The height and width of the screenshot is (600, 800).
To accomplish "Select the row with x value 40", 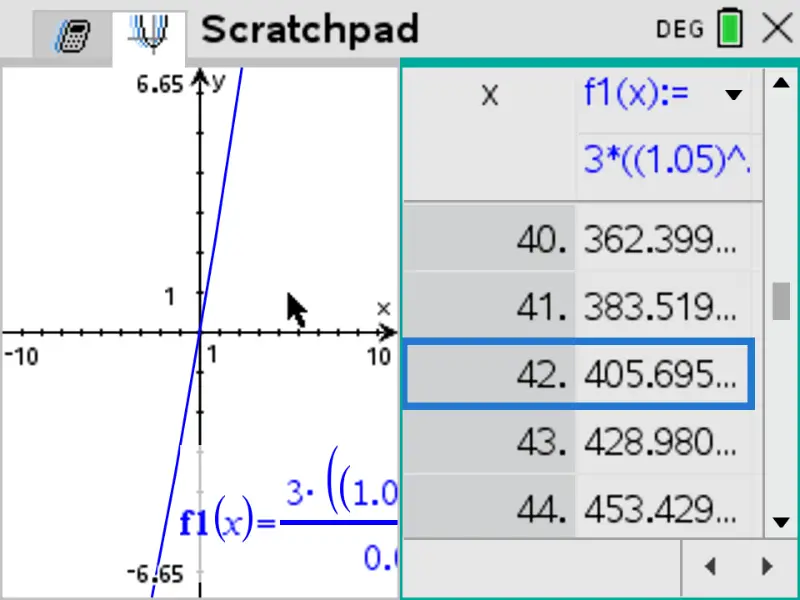I will 490,240.
